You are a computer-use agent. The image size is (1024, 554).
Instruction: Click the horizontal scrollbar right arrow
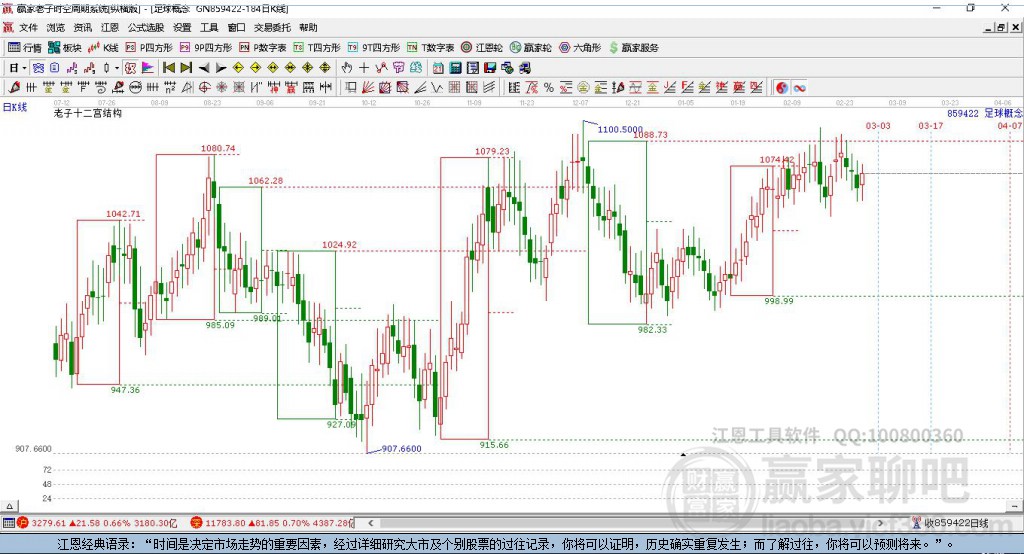(880, 523)
